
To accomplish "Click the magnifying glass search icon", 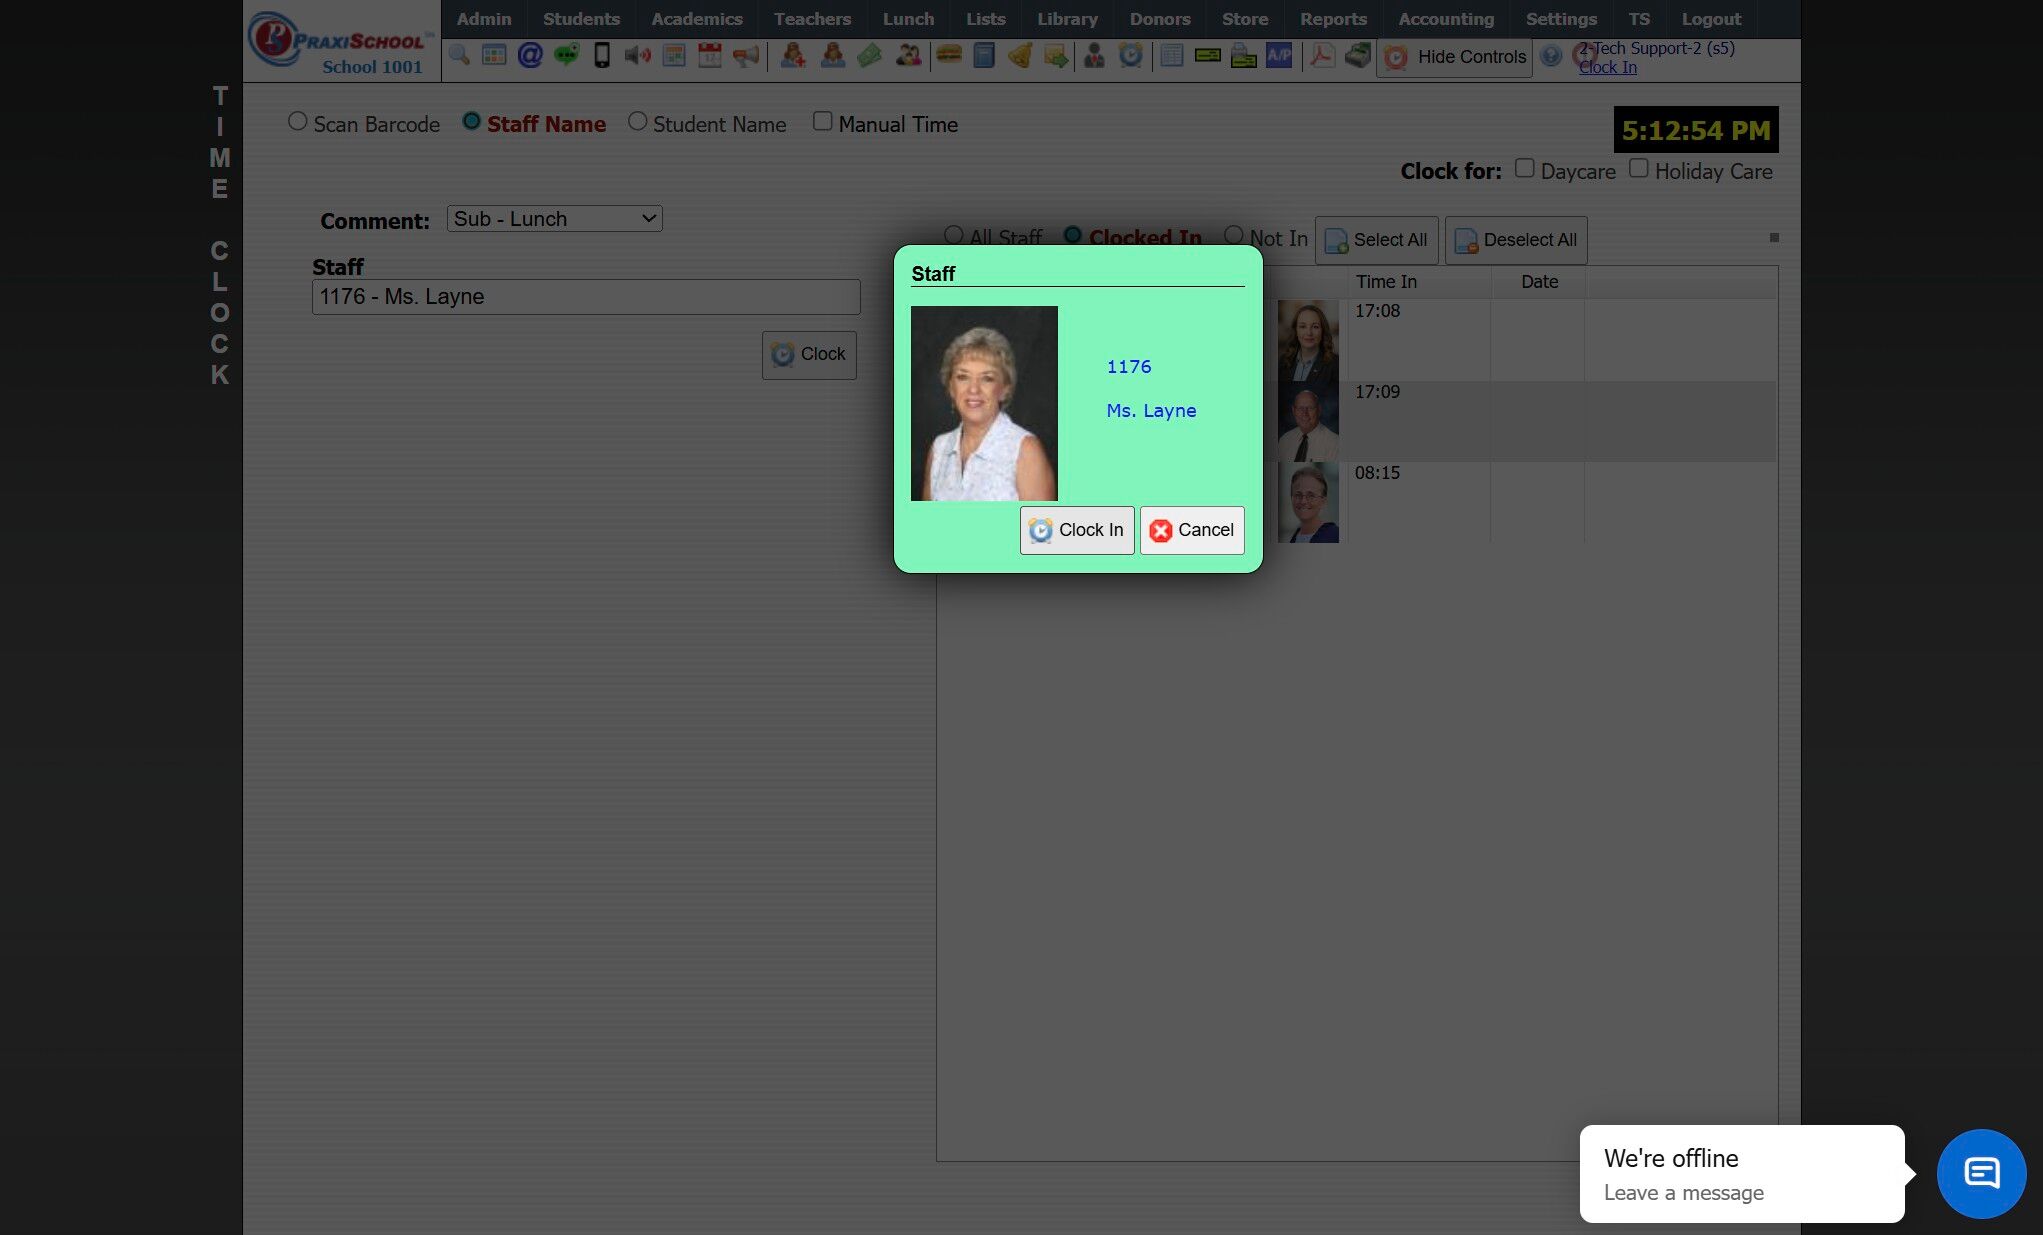I will tap(459, 55).
